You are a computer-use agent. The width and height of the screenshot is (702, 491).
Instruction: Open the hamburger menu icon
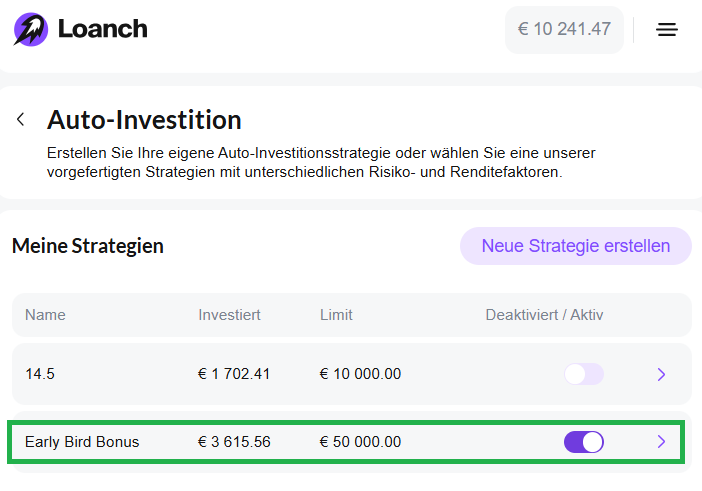[x=667, y=30]
